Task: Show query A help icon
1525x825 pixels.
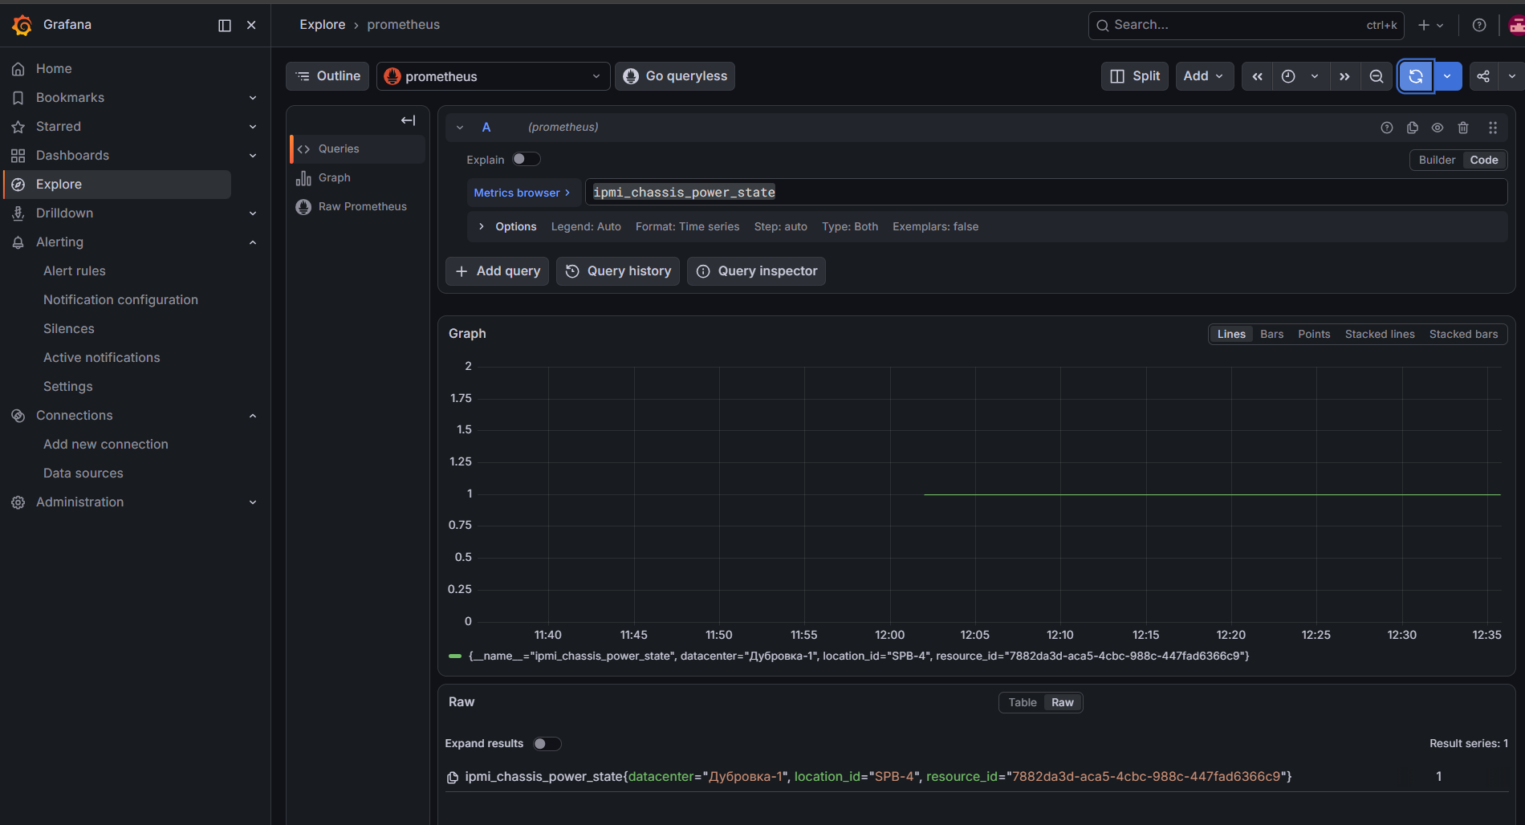Action: (1387, 127)
